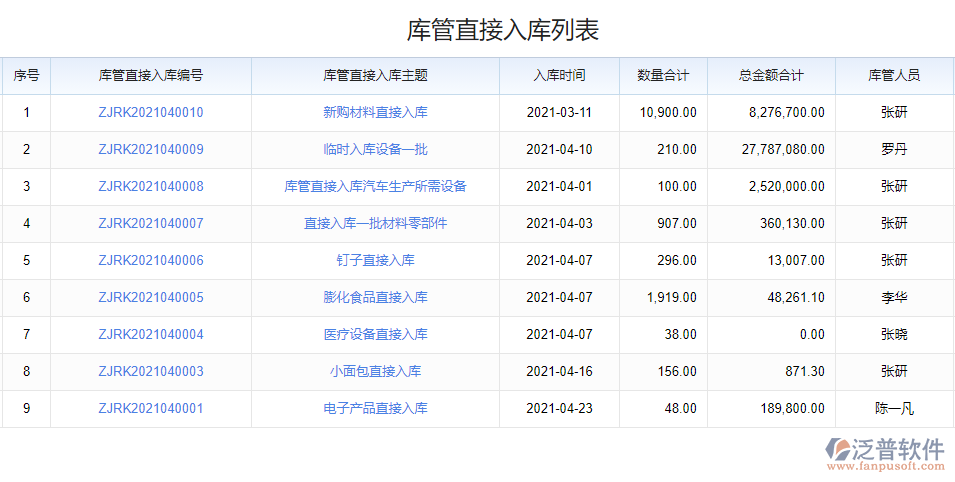This screenshot has height=482, width=955.
Task: Sort by 库管直接入库主题 column header
Action: [375, 76]
